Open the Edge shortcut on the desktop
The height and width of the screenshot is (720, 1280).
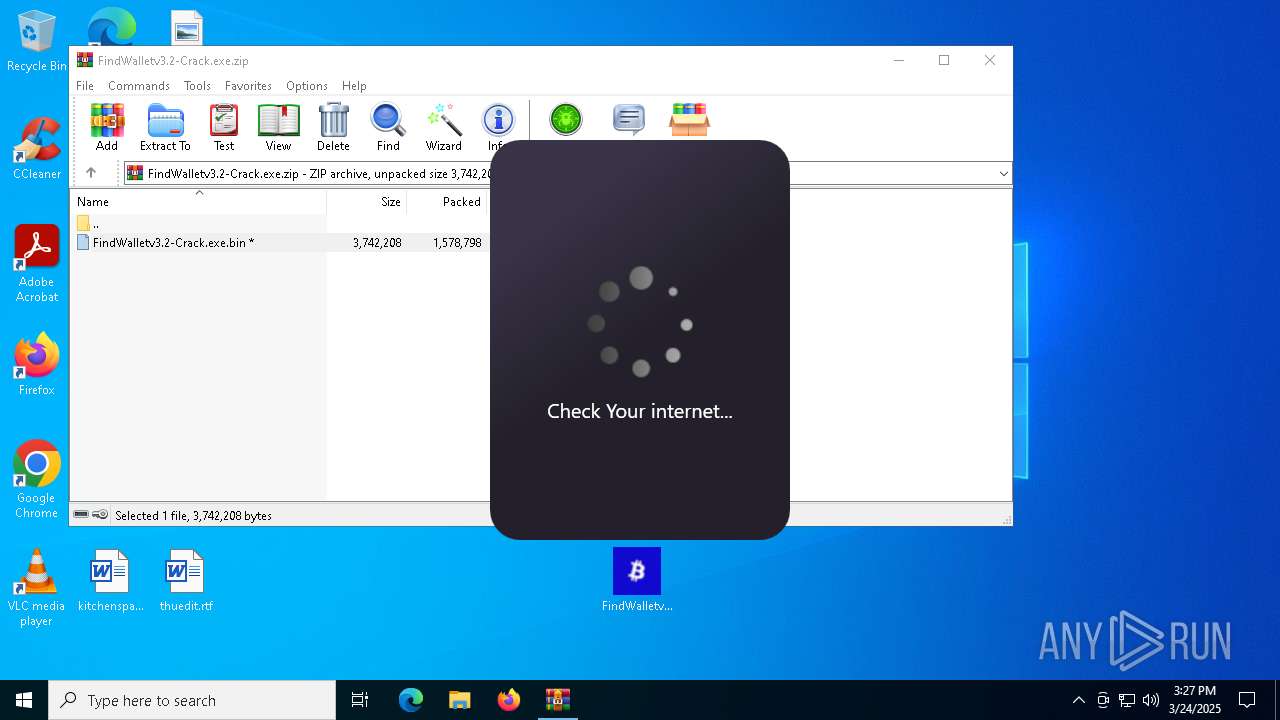(x=111, y=26)
